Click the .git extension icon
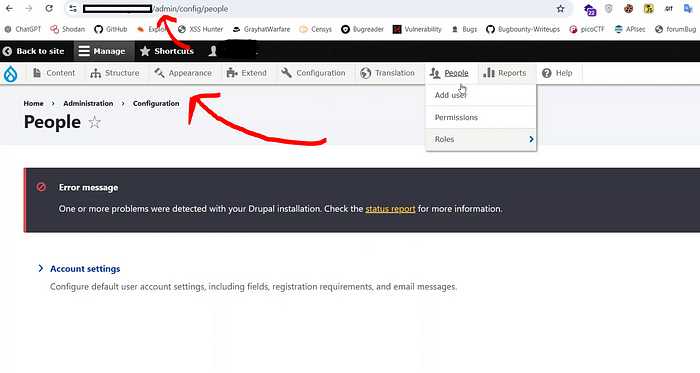The image size is (700, 373). pyautogui.click(x=668, y=8)
